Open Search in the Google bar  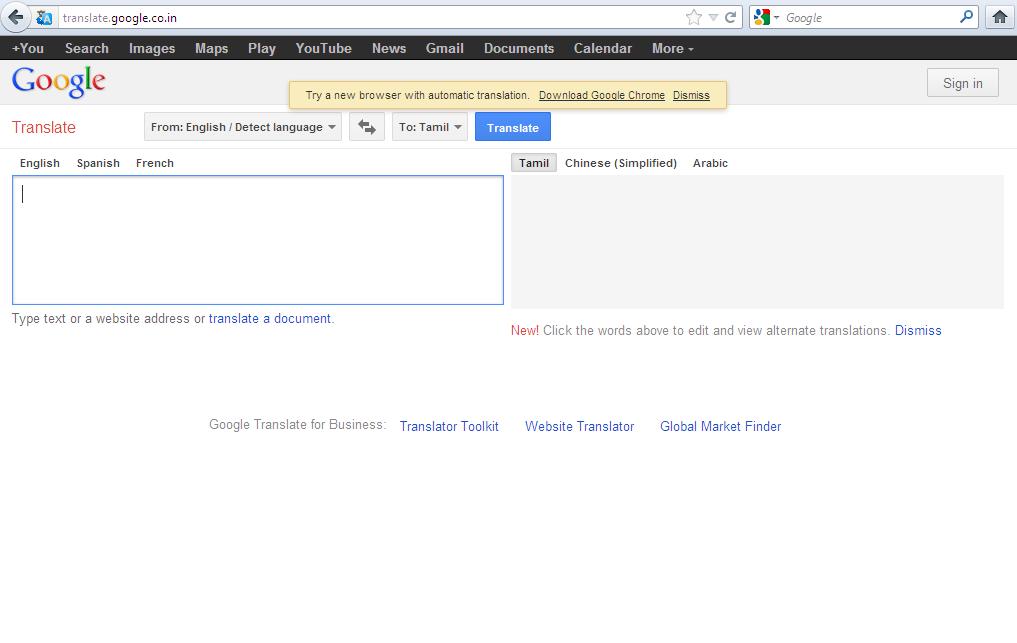pyautogui.click(x=87, y=48)
